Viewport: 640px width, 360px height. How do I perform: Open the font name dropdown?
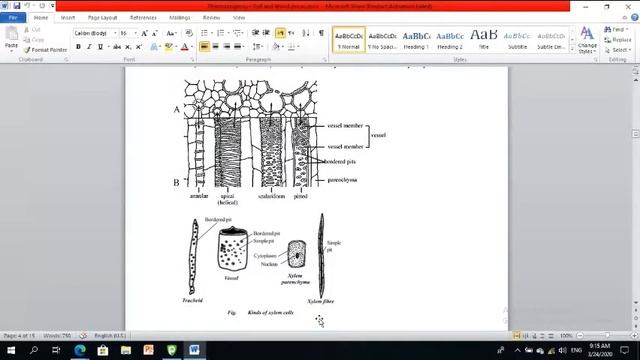[x=115, y=33]
